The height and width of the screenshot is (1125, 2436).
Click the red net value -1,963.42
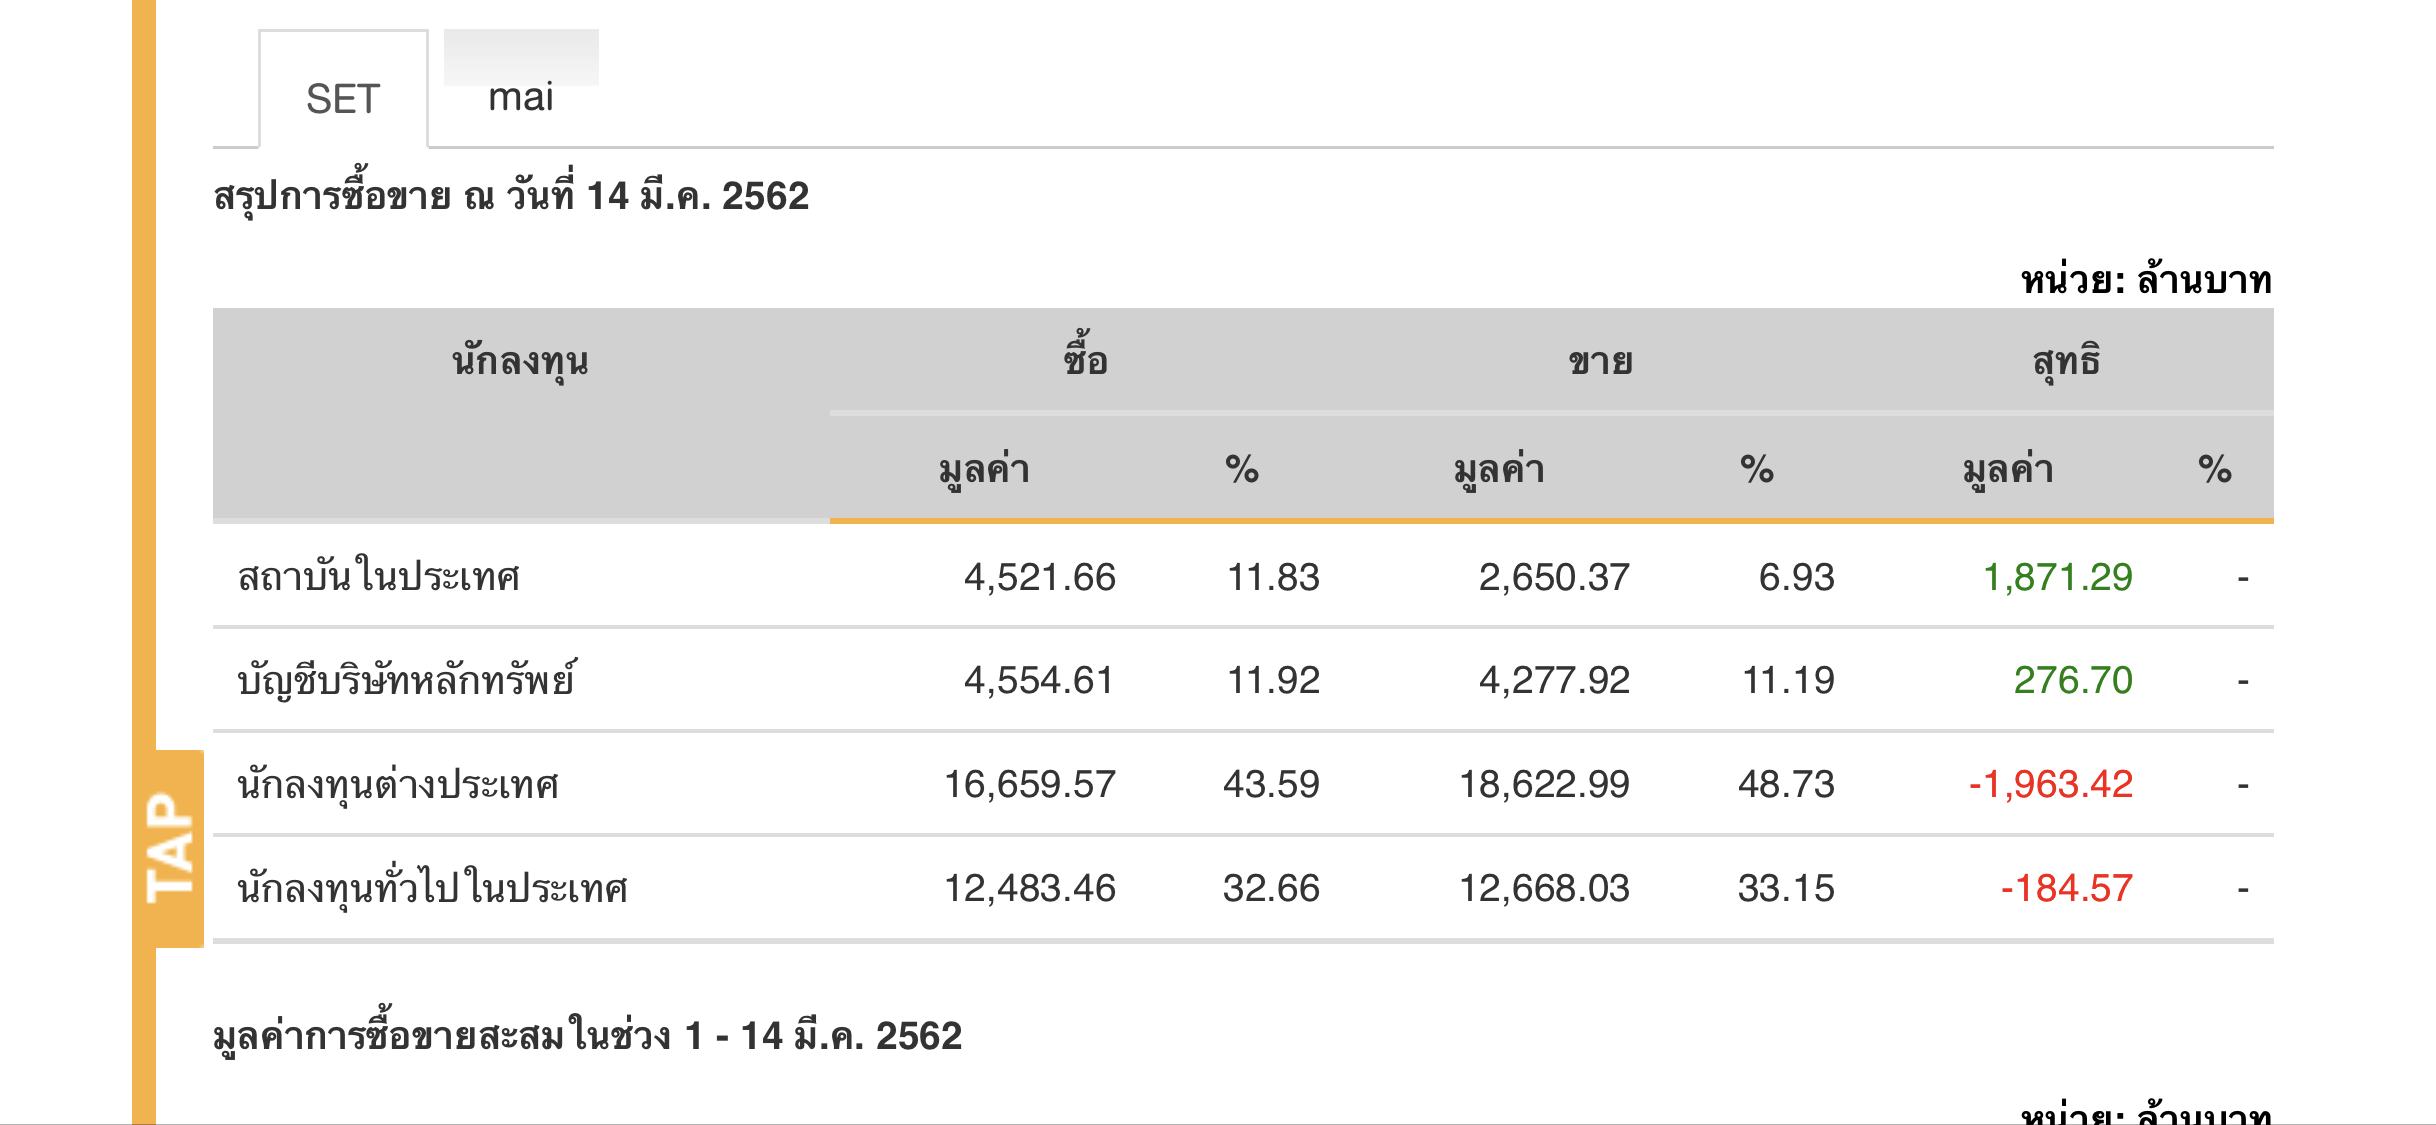tap(2050, 784)
